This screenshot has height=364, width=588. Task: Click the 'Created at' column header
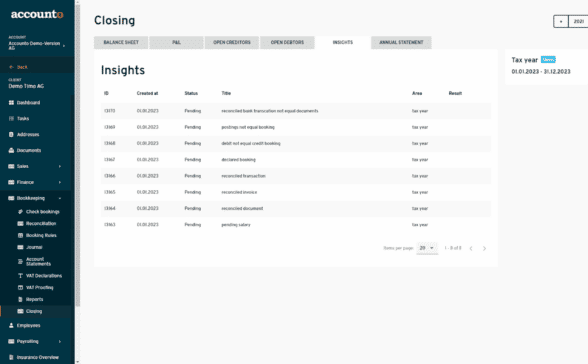click(x=147, y=93)
